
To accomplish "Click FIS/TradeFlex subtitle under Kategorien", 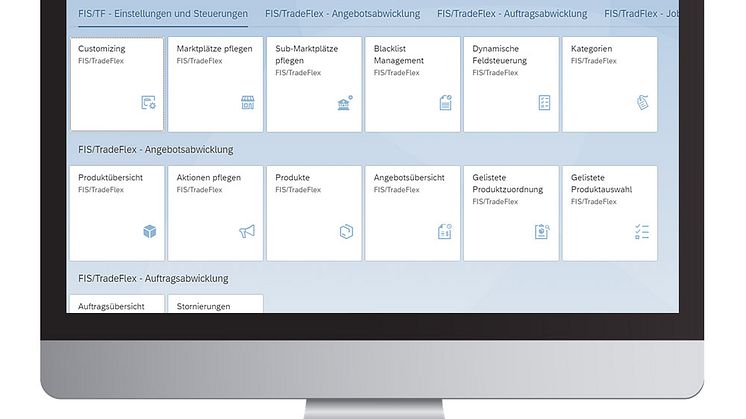I will (x=594, y=61).
